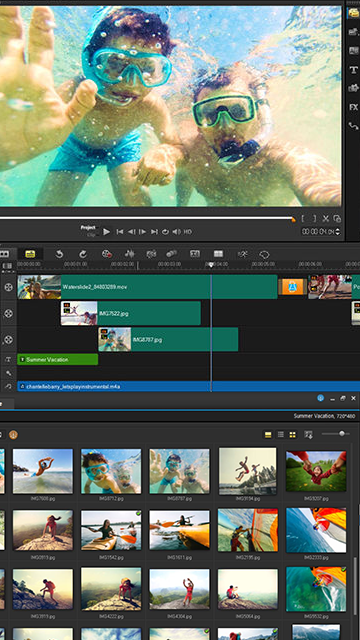The height and width of the screenshot is (640, 360).
Task: Step to the previous frame
Action: click(x=131, y=232)
